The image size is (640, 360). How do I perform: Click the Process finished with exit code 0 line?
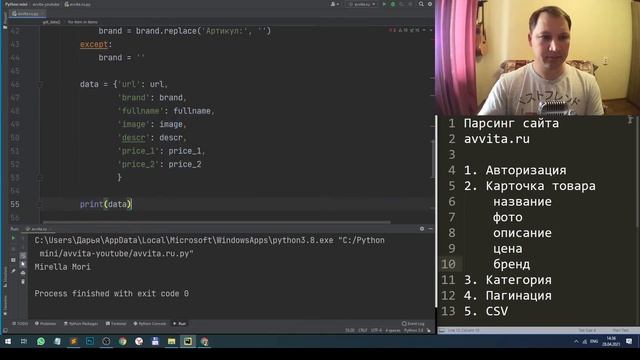(111, 293)
